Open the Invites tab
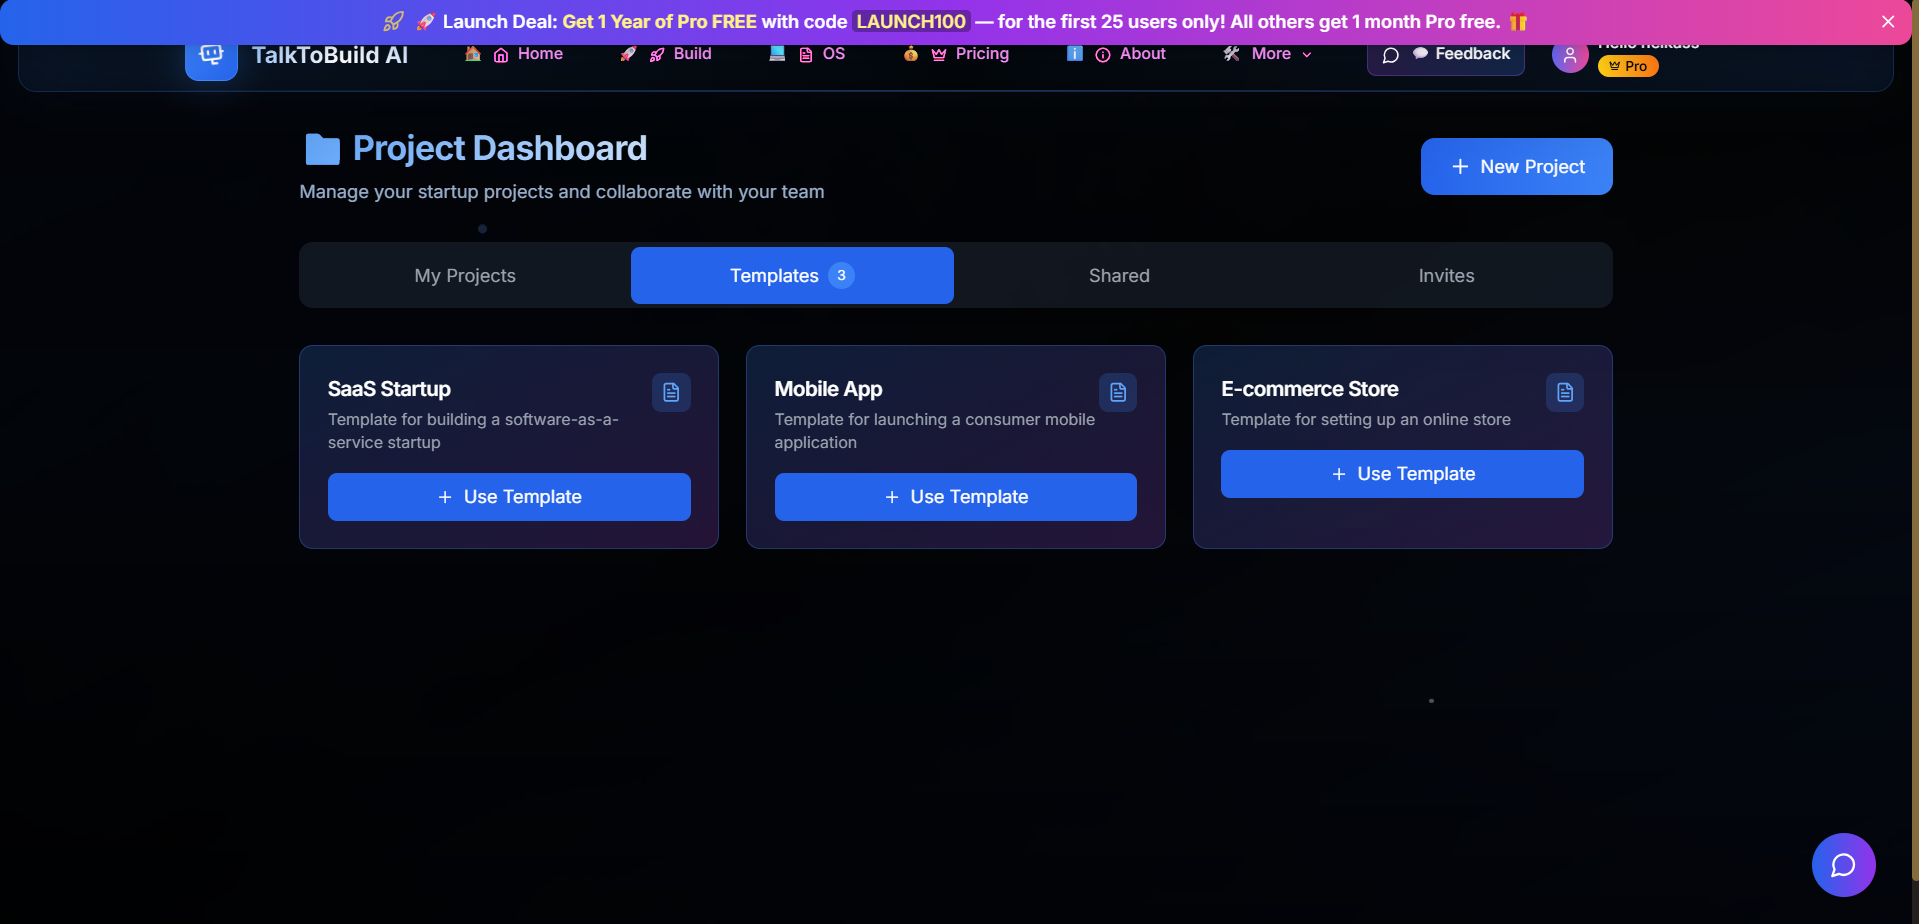The height and width of the screenshot is (924, 1919). 1446,276
